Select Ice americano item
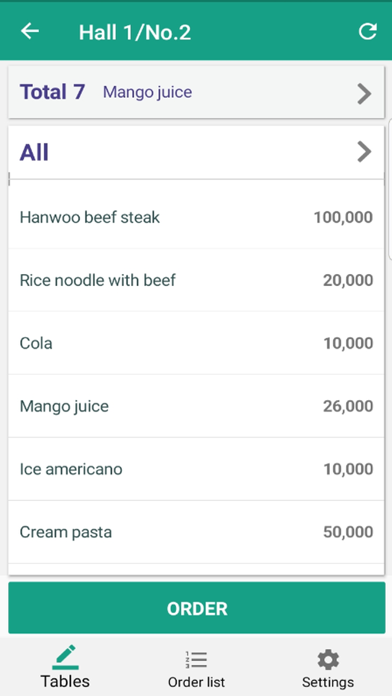This screenshot has height=696, width=392. 196,469
